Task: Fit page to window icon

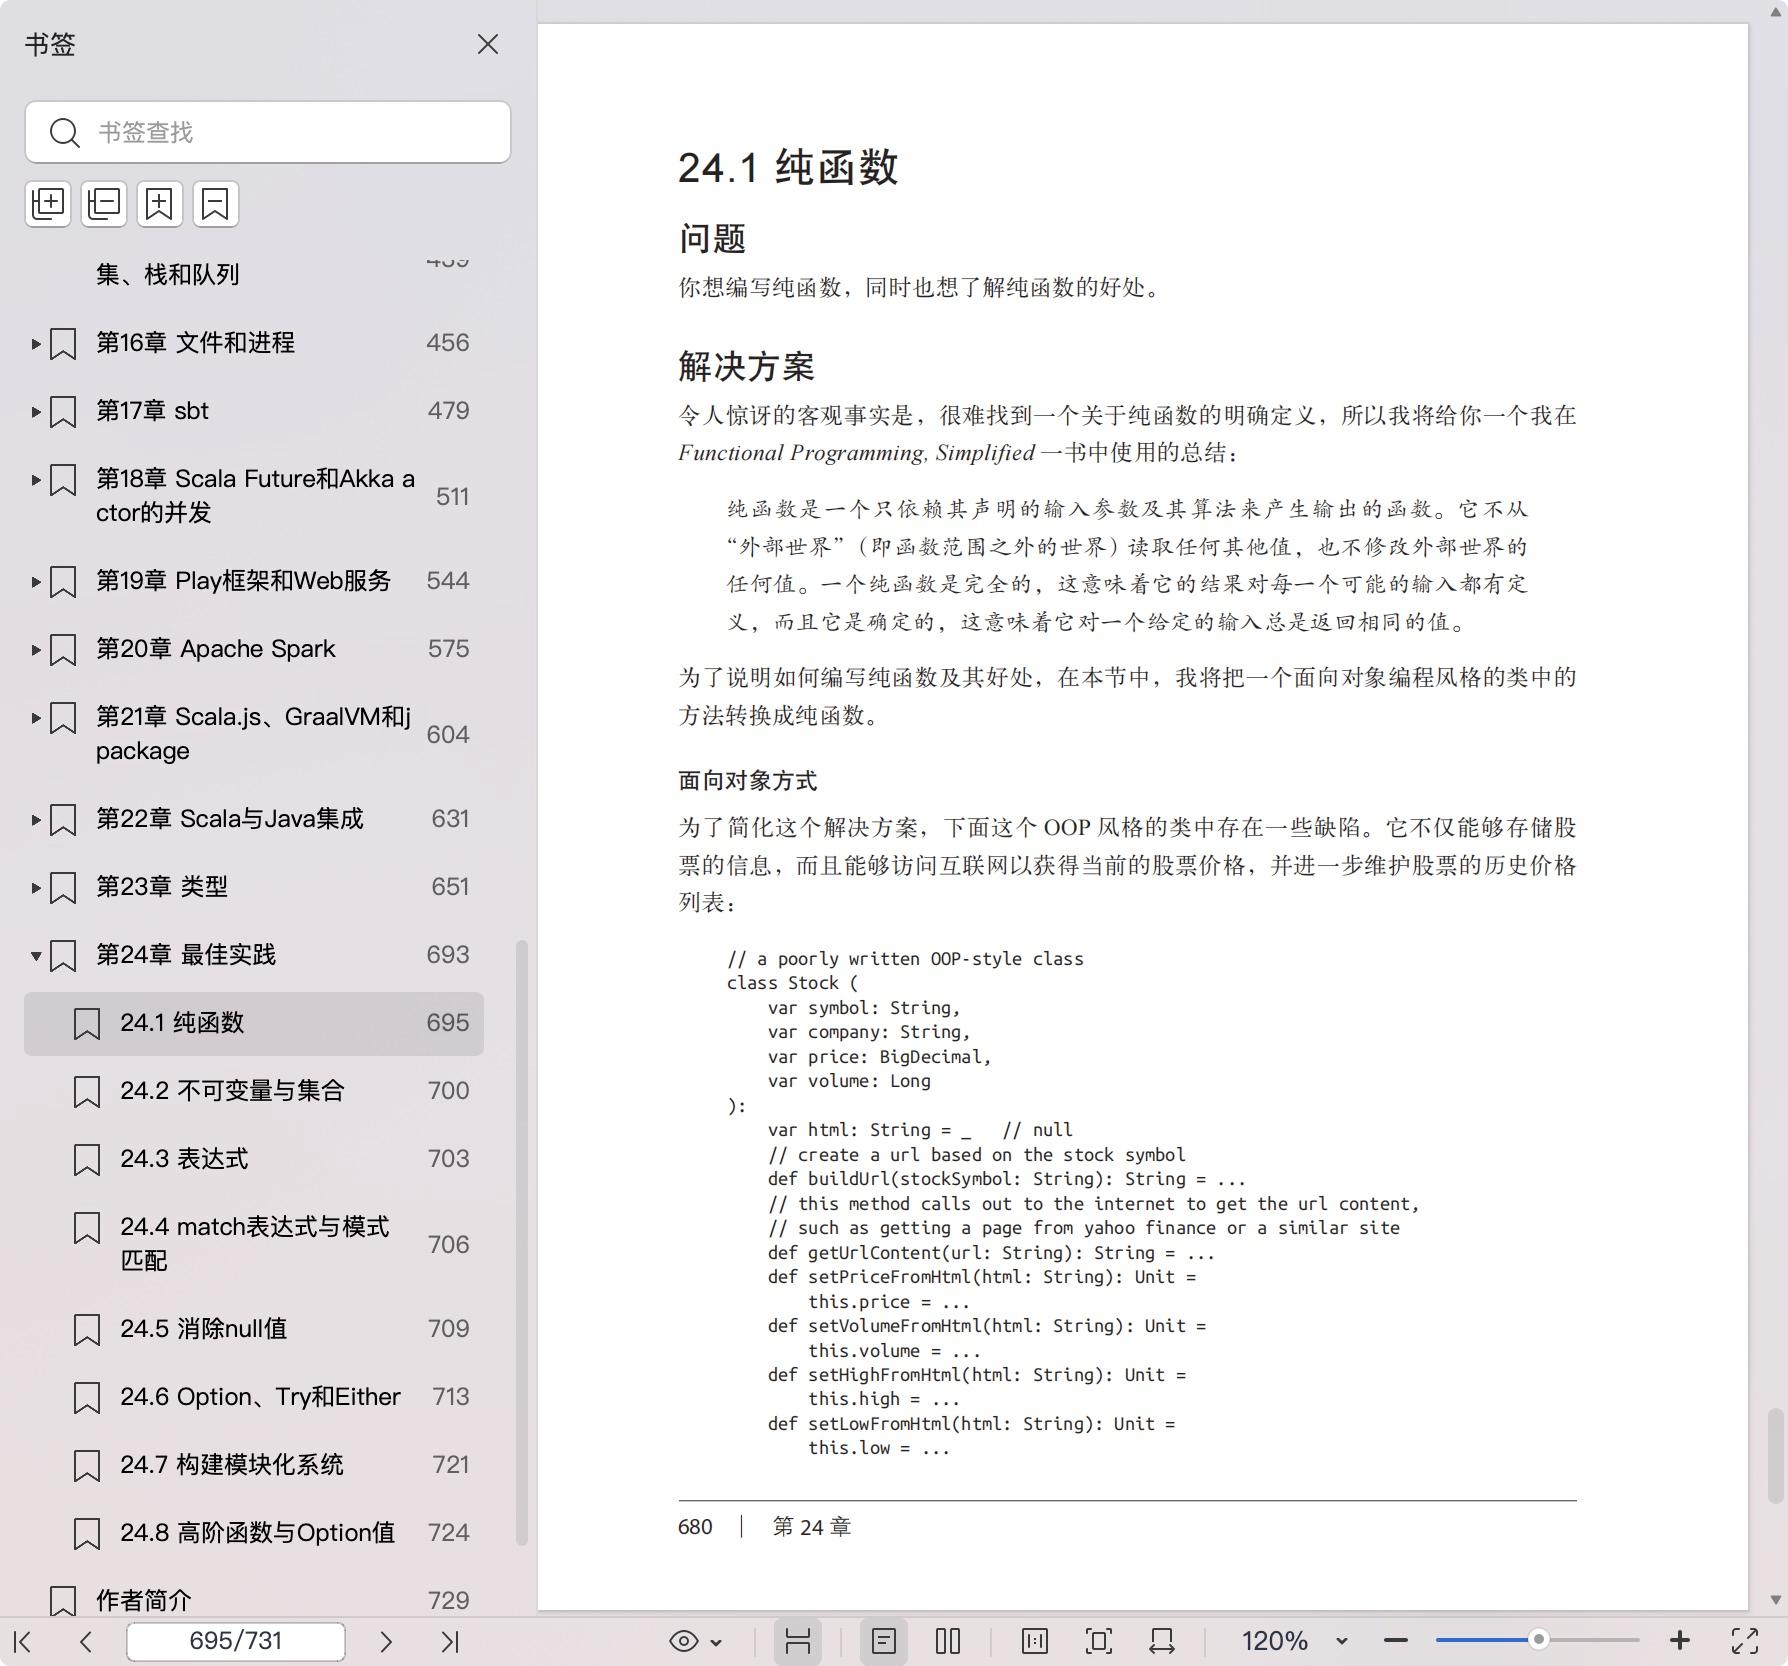Action: click(x=1098, y=1641)
